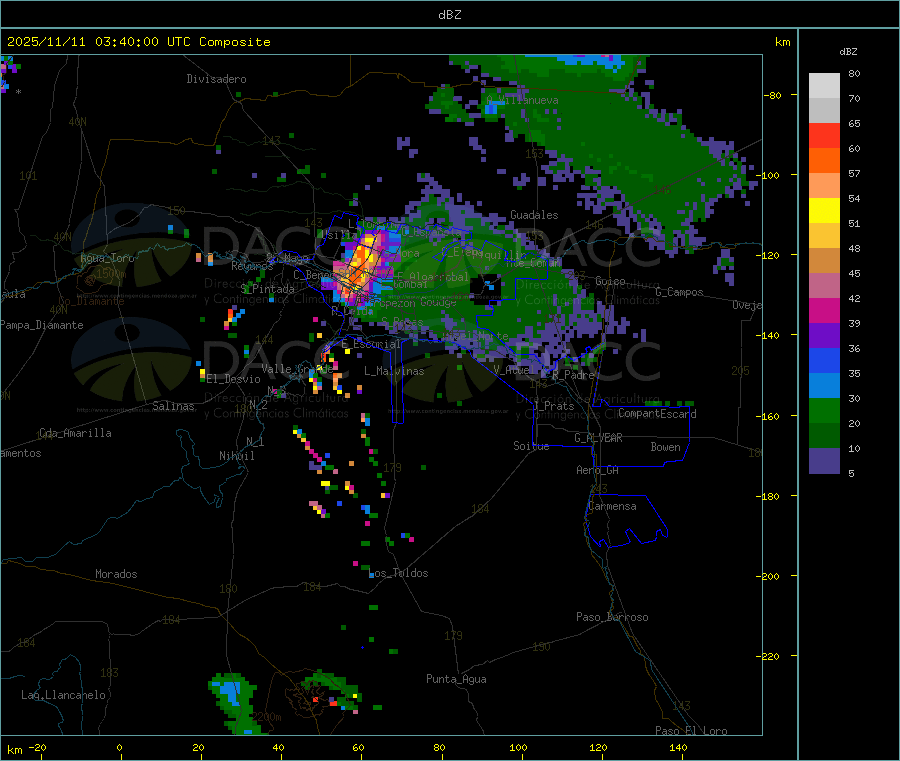Click the 'Punta_Agua' map label
Viewport: 900px width, 761px height.
(x=456, y=680)
